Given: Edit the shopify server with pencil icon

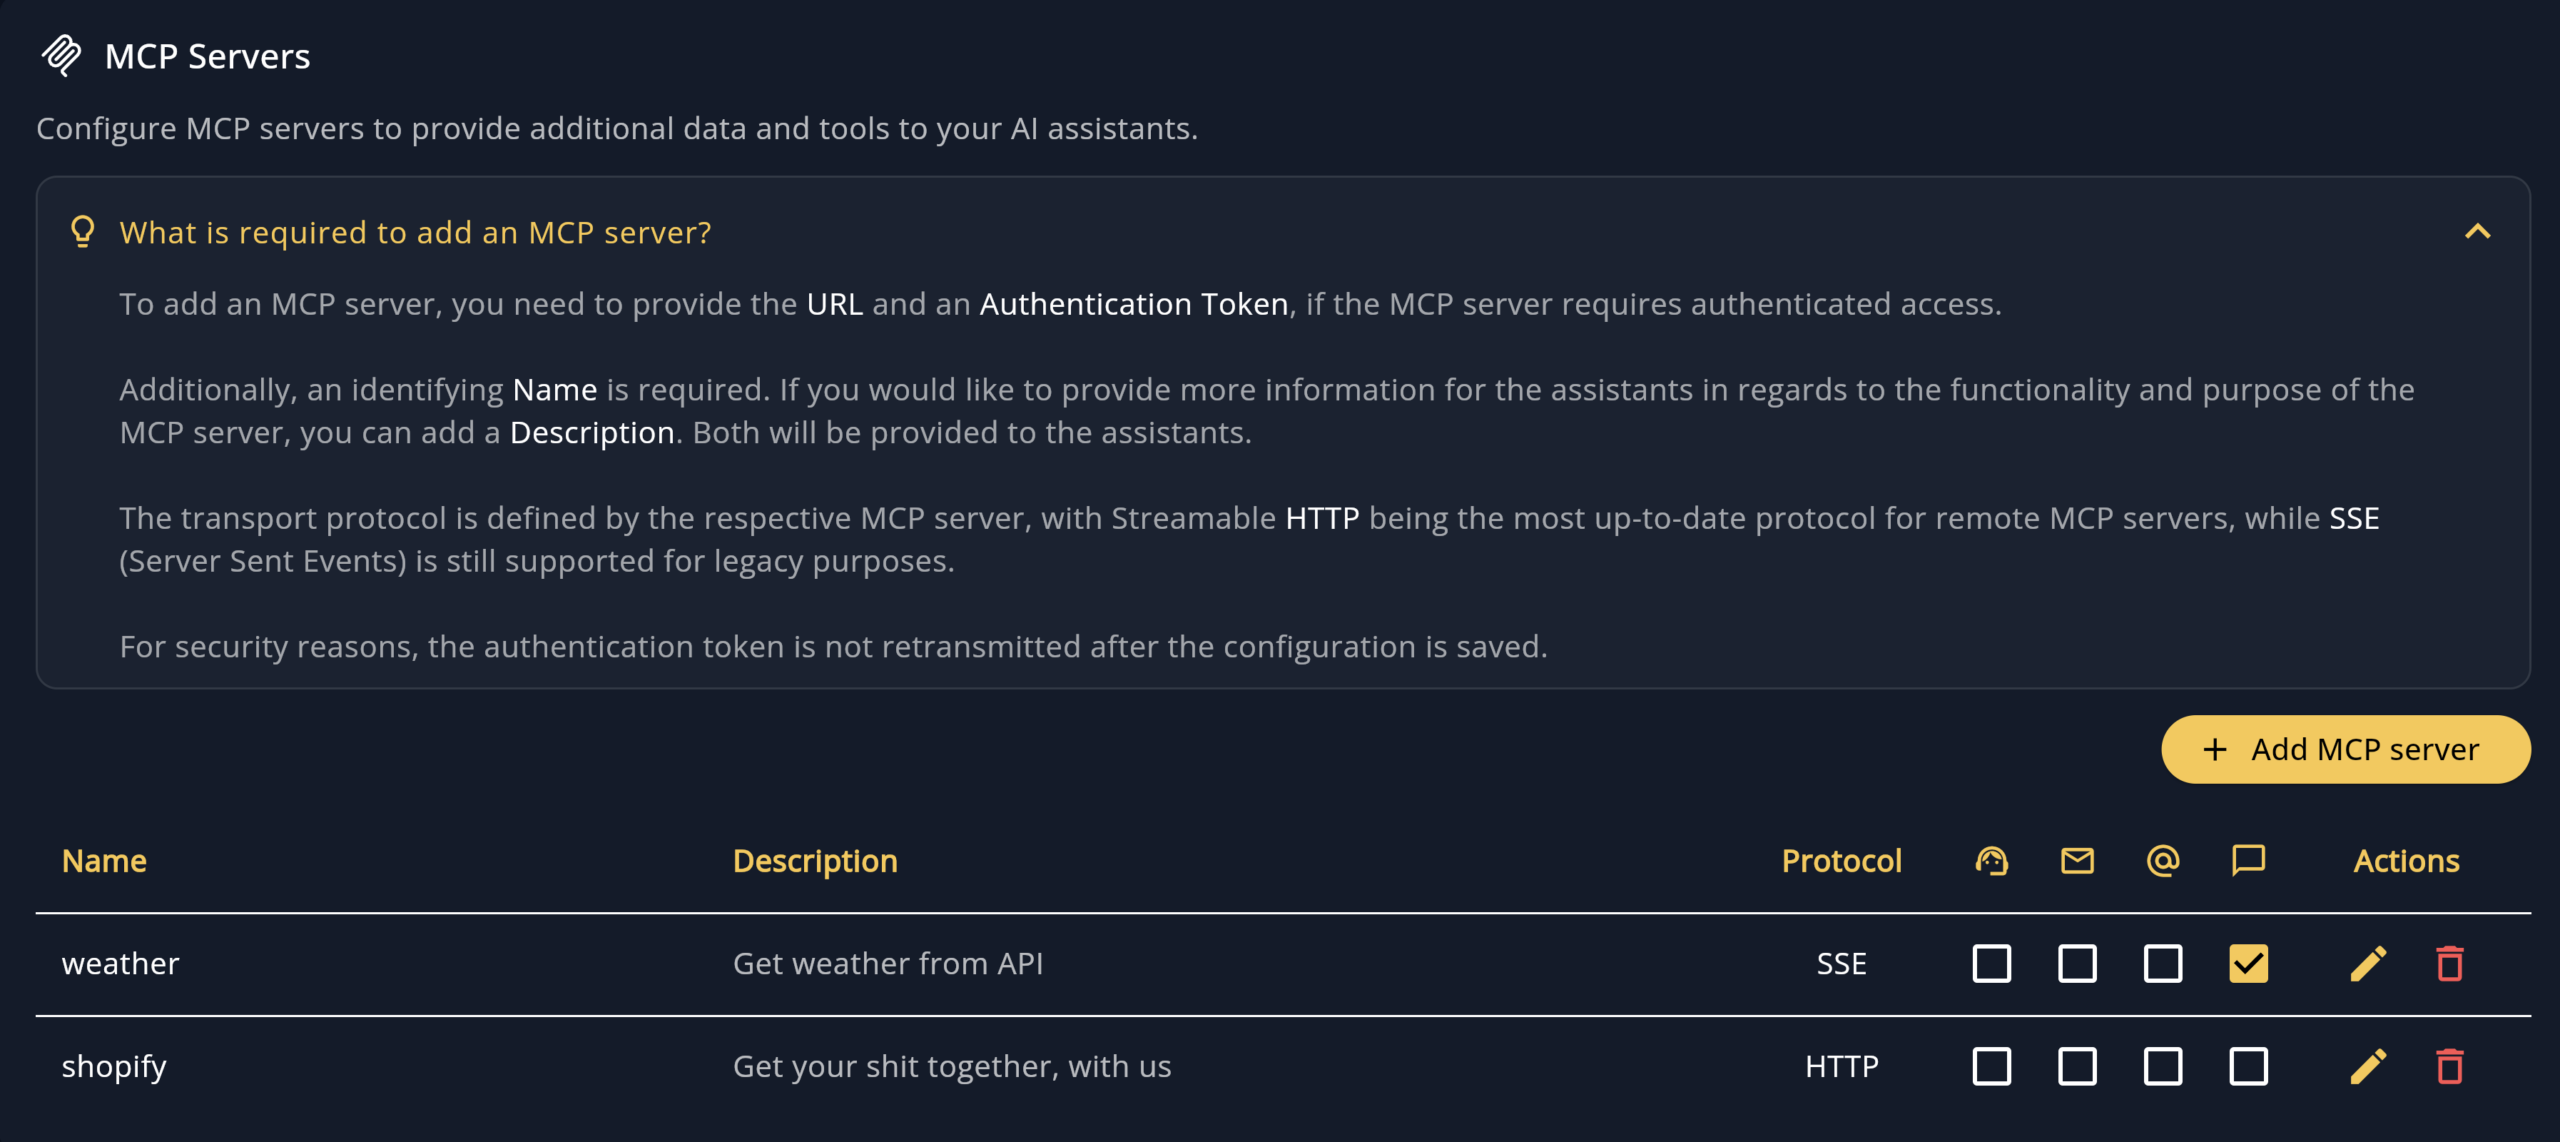Looking at the screenshot, I should point(2368,1067).
